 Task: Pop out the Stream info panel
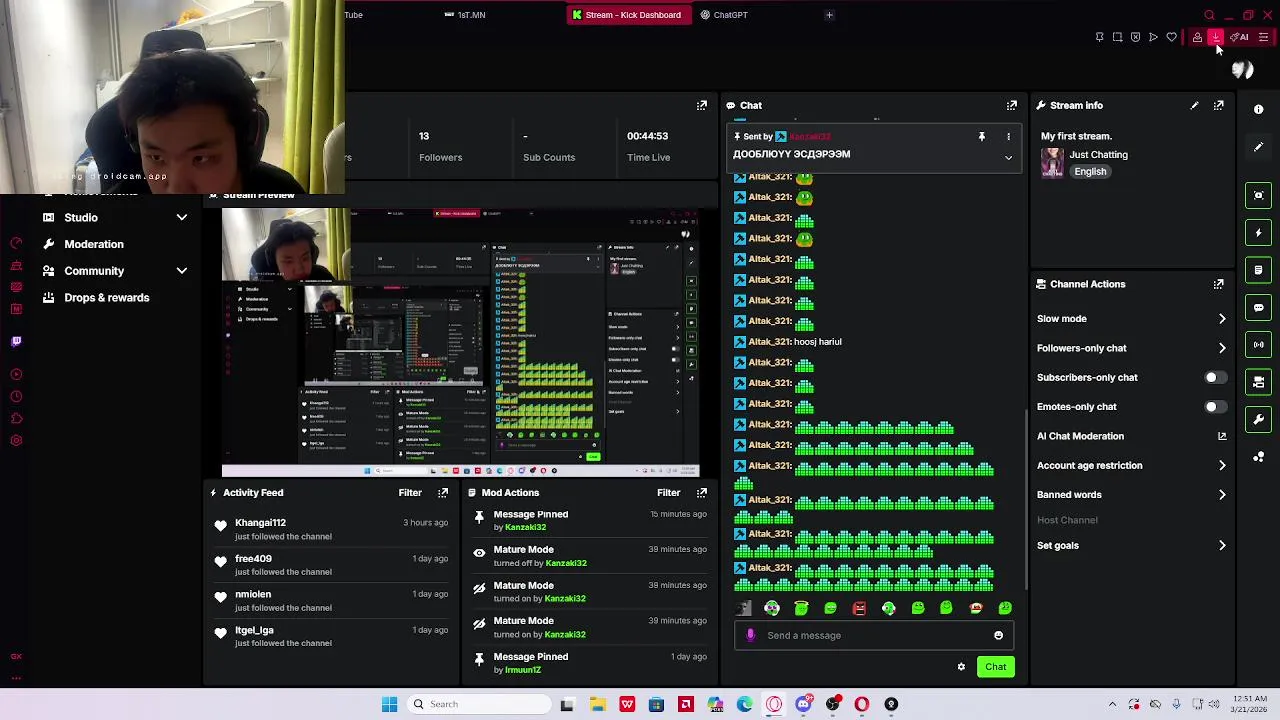coord(1219,105)
